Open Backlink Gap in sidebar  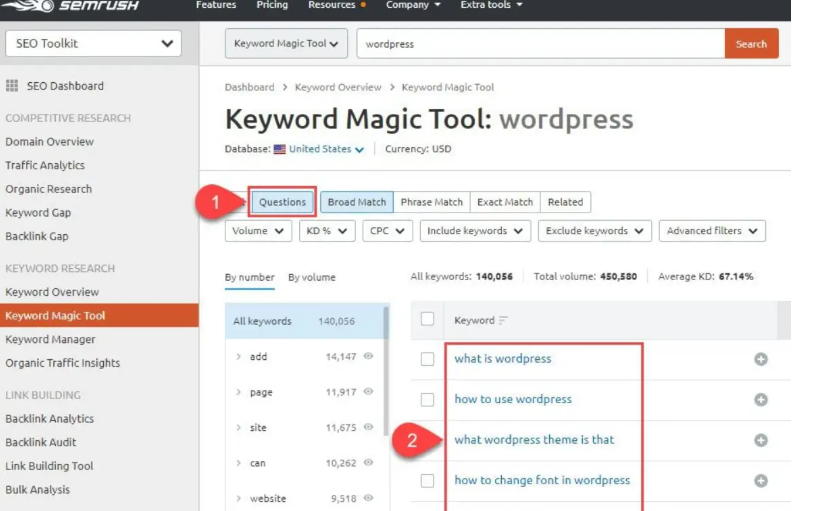coord(37,236)
